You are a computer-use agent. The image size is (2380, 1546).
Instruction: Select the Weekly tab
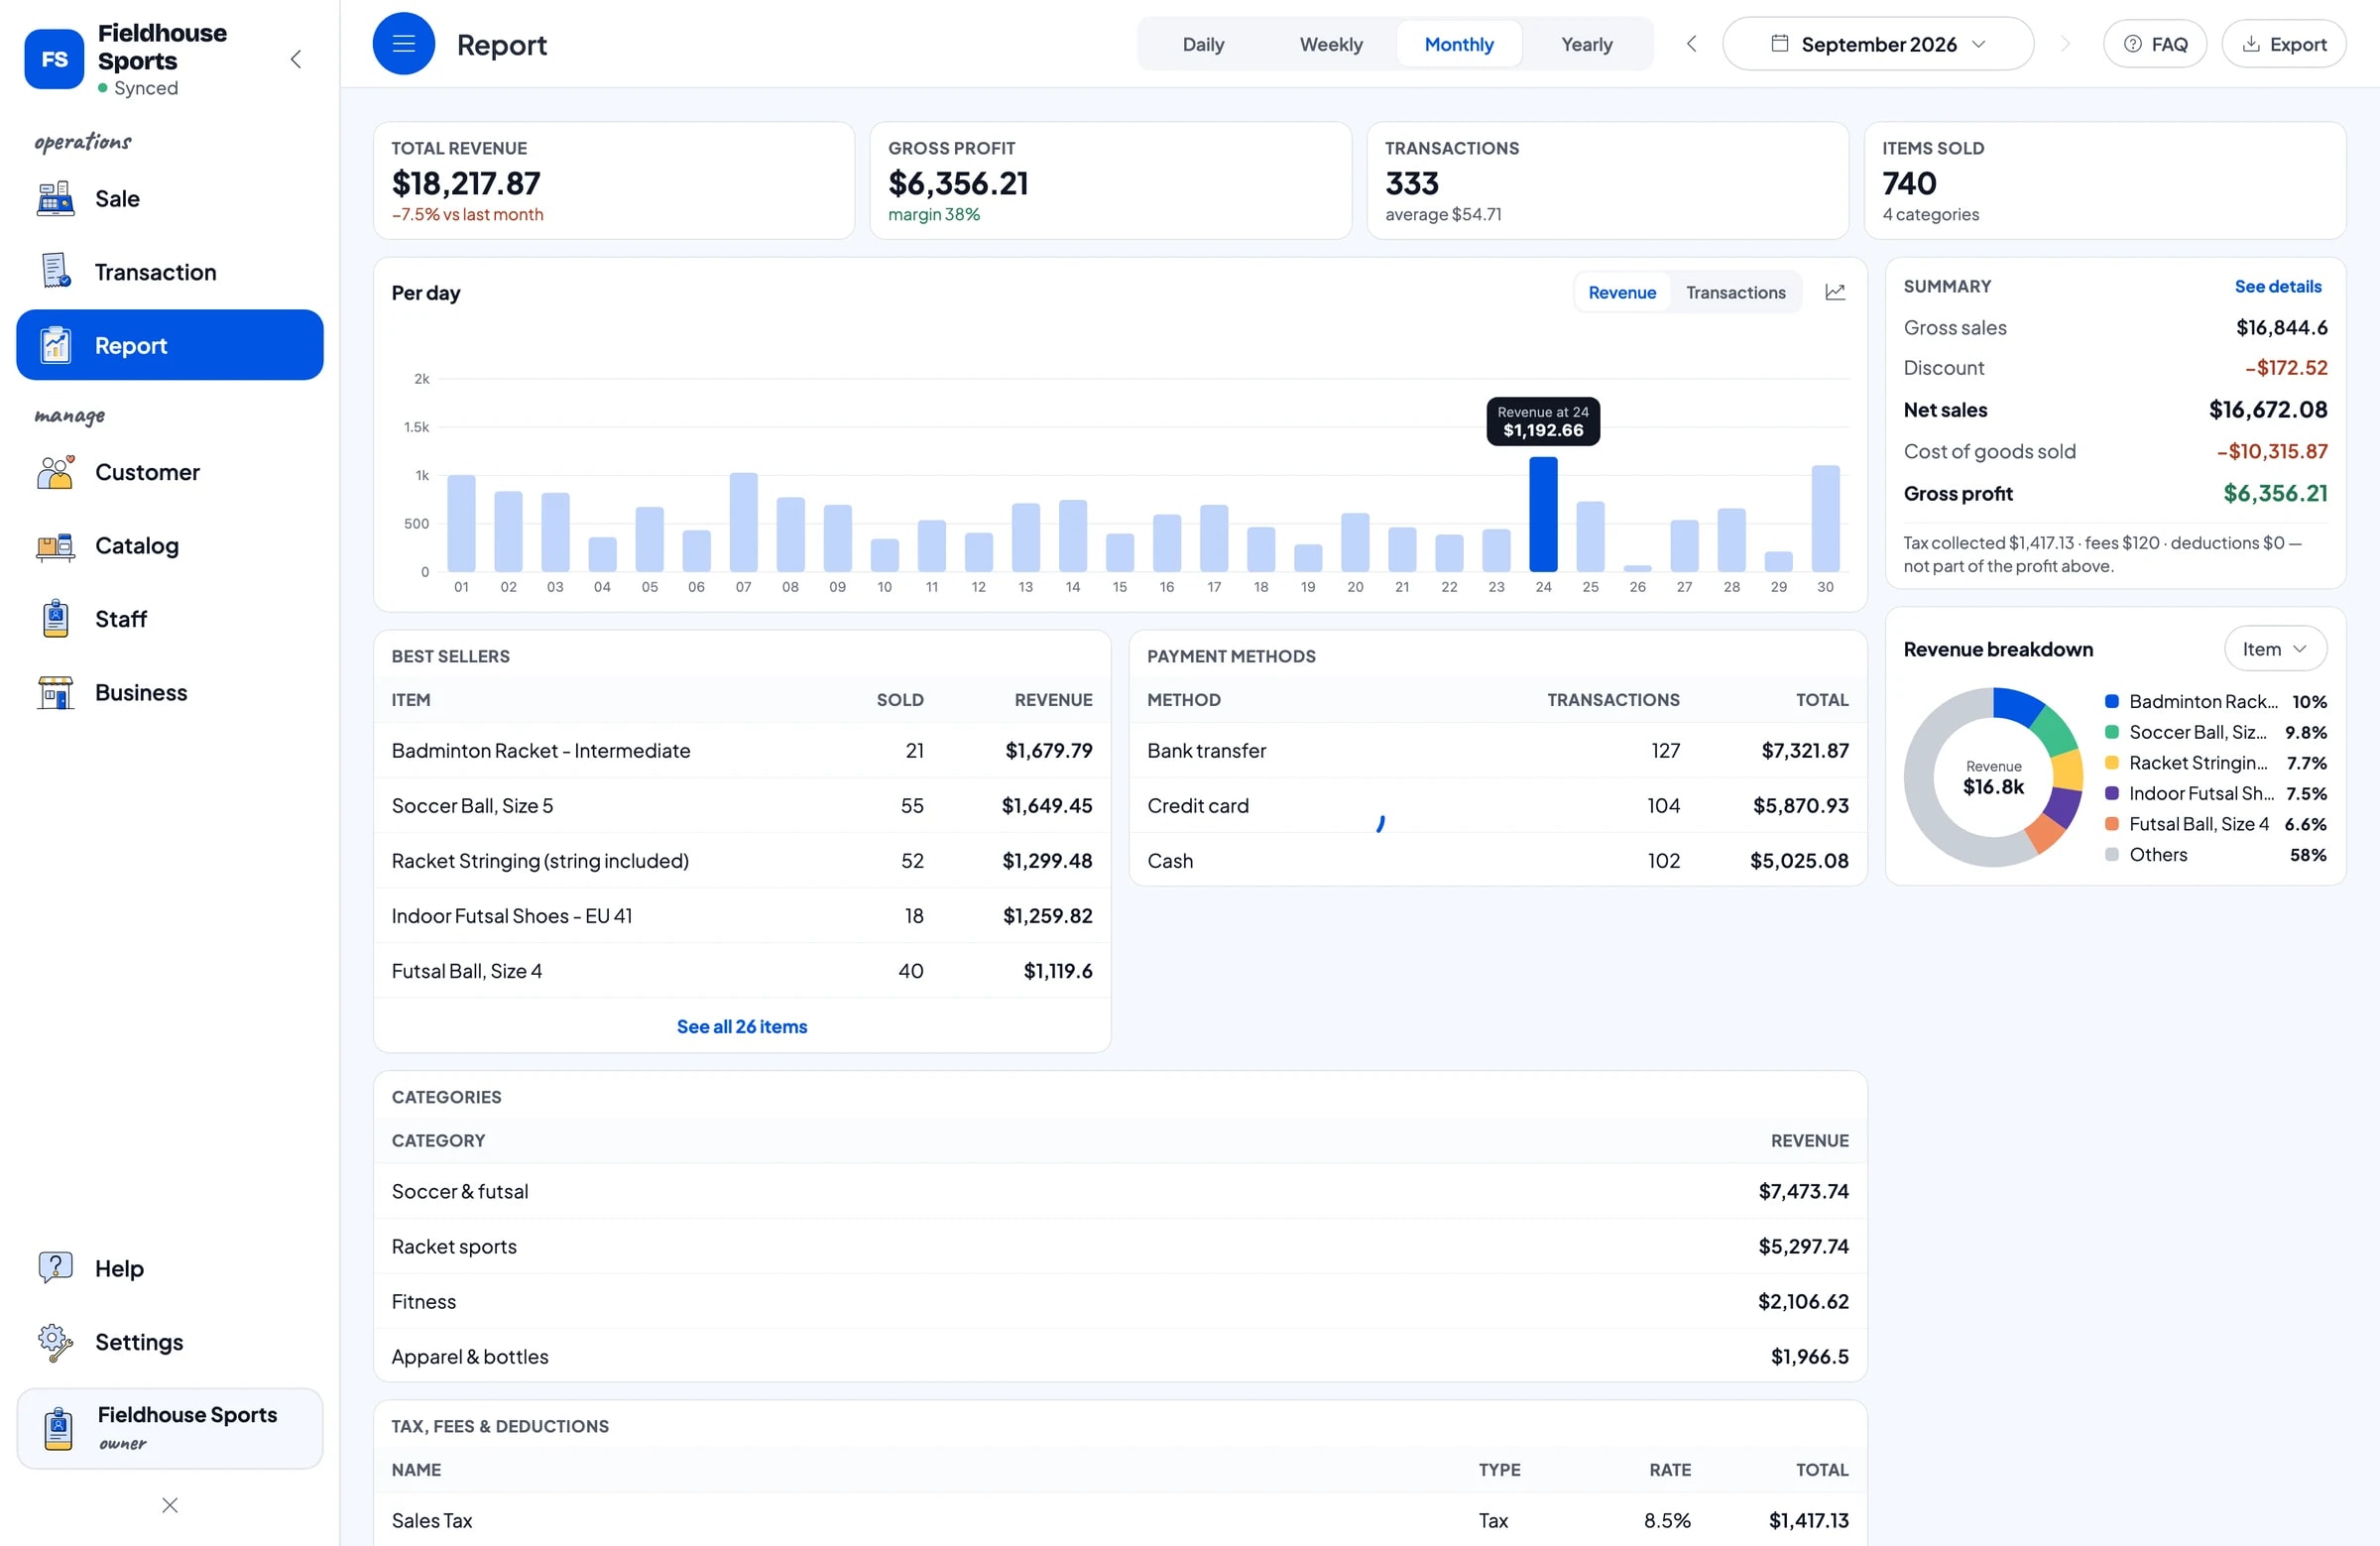pyautogui.click(x=1331, y=44)
